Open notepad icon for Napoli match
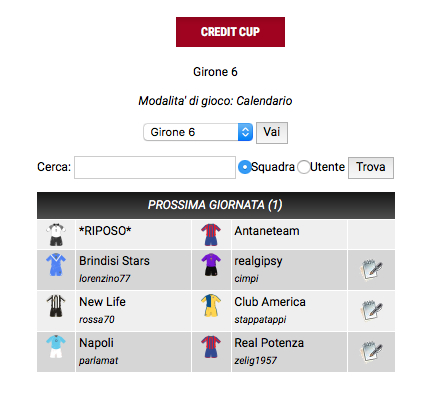Image resolution: width=445 pixels, height=395 pixels. (371, 352)
